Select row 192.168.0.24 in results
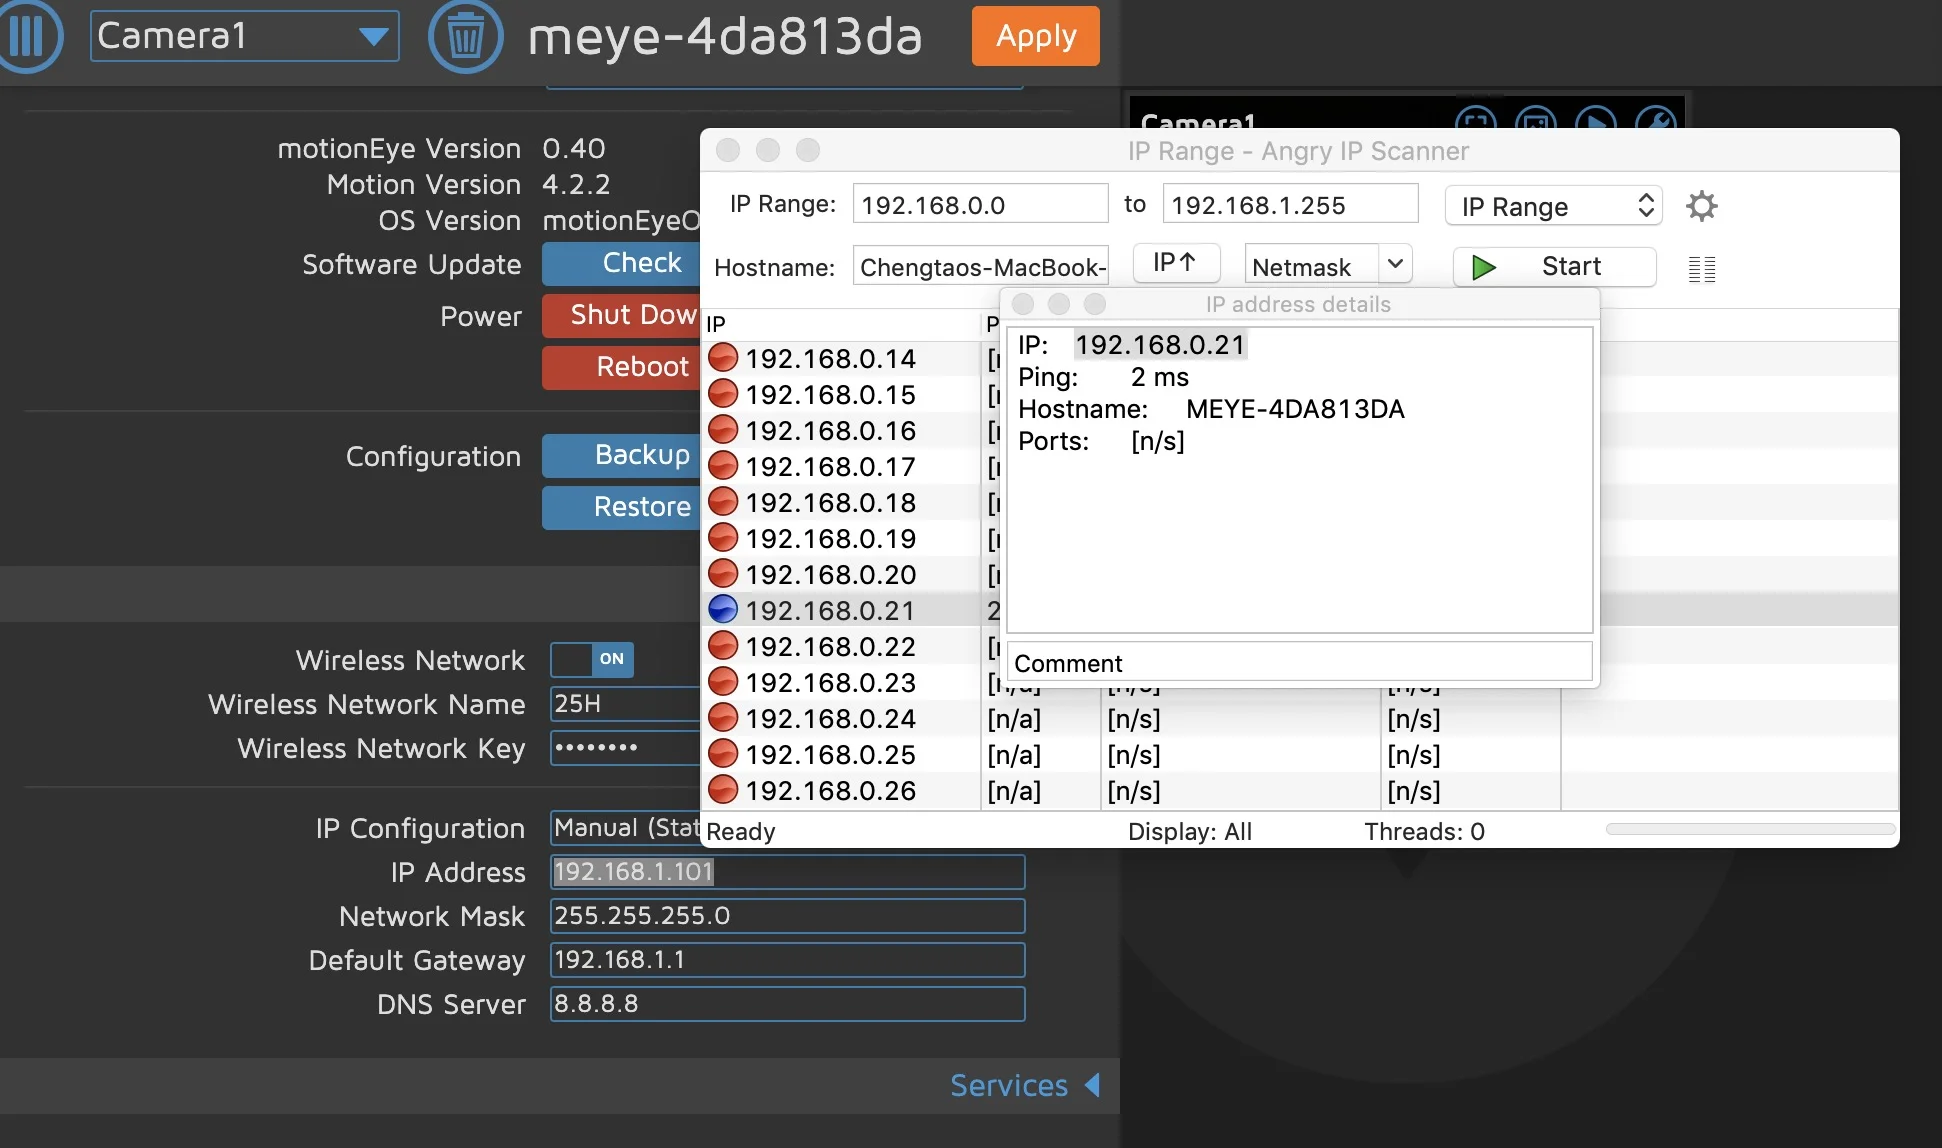Viewport: 1942px width, 1148px height. (x=1300, y=718)
